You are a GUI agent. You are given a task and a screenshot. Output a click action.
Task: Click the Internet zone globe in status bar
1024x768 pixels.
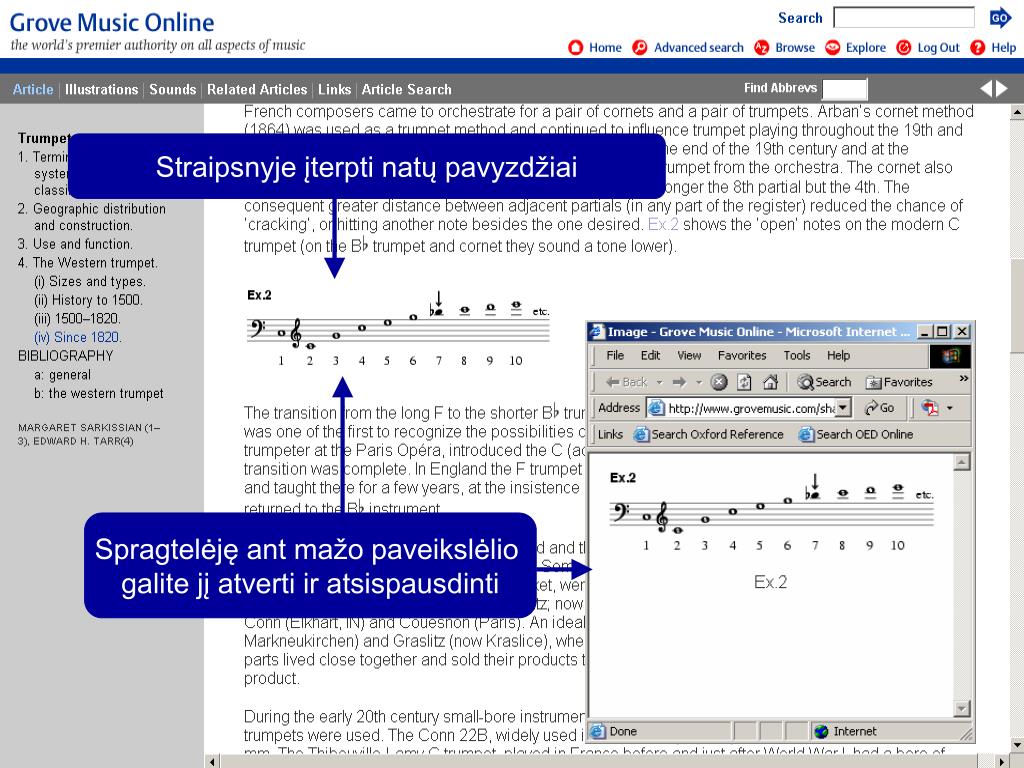tap(821, 731)
